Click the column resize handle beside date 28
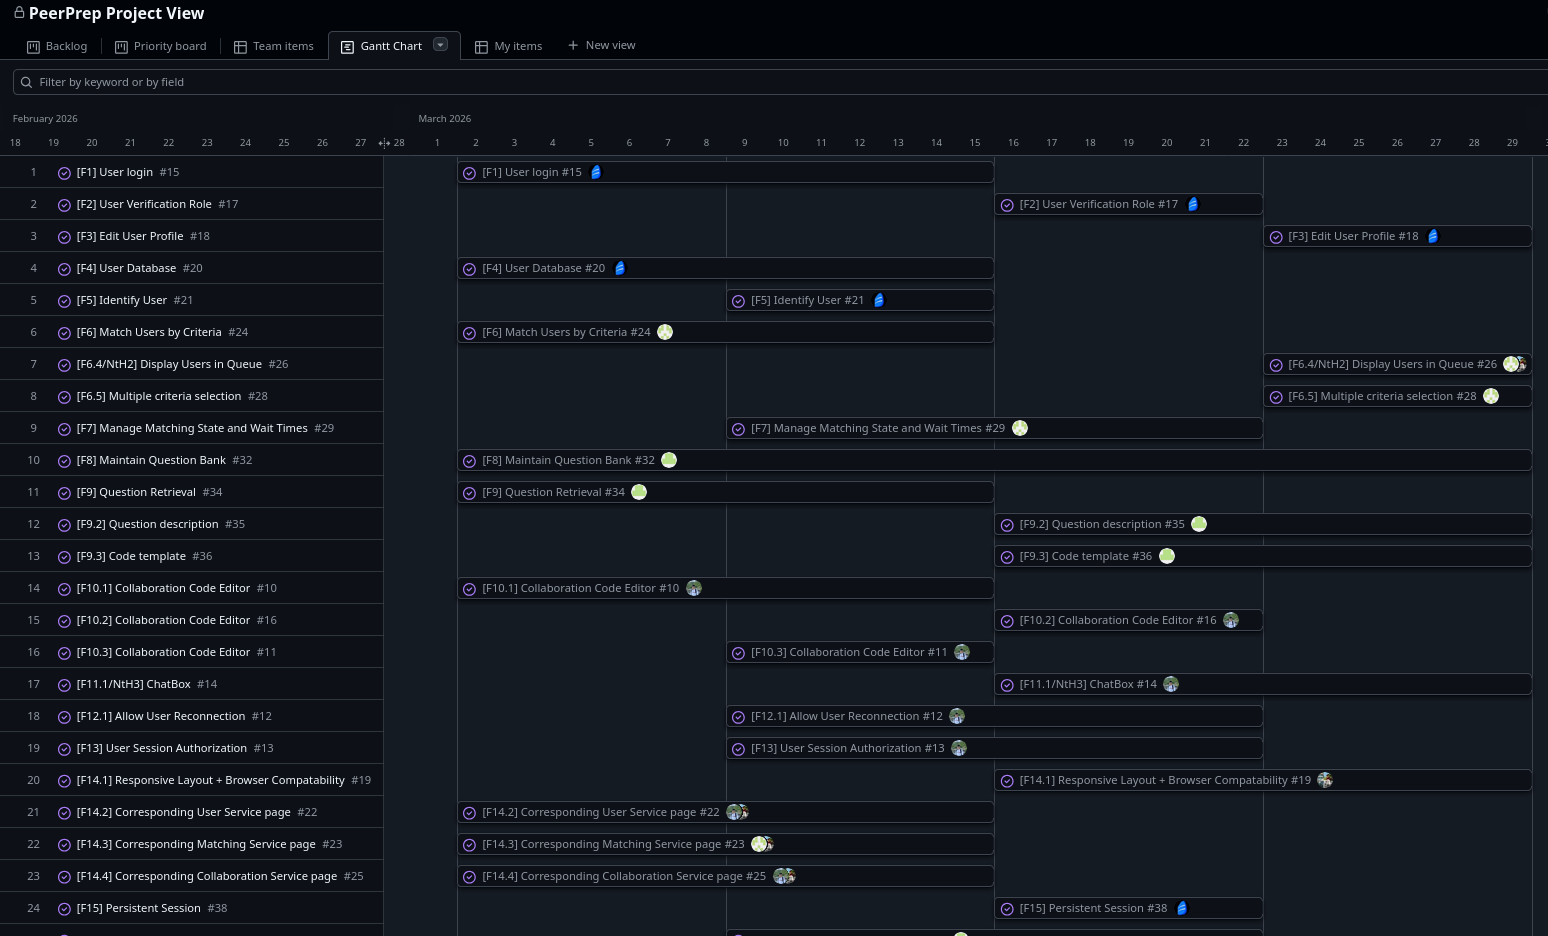This screenshot has height=936, width=1548. pyautogui.click(x=384, y=143)
